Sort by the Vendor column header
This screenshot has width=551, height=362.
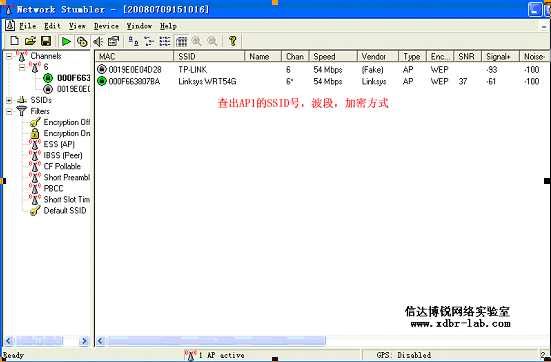tap(378, 56)
